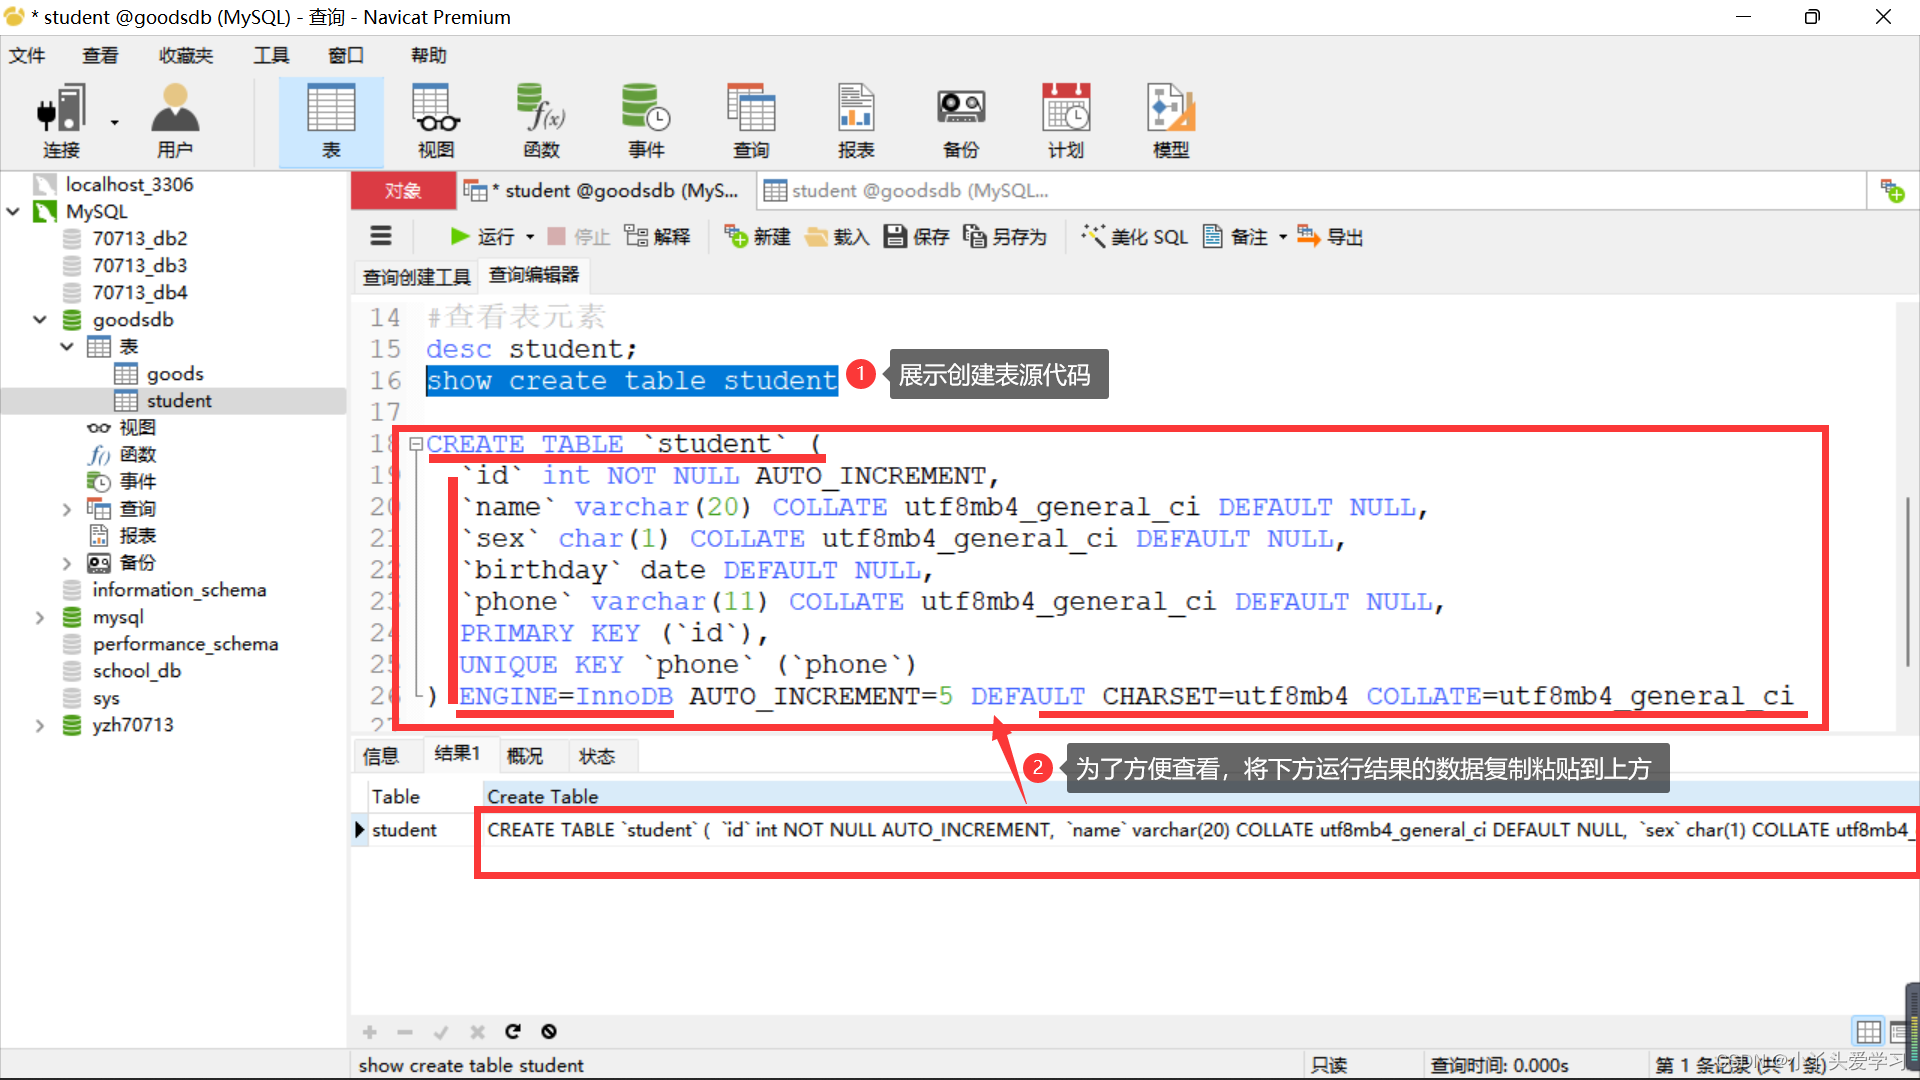Image resolution: width=1920 pixels, height=1080 pixels.
Task: Open the View (视图) toolbar icon
Action: [x=436, y=121]
